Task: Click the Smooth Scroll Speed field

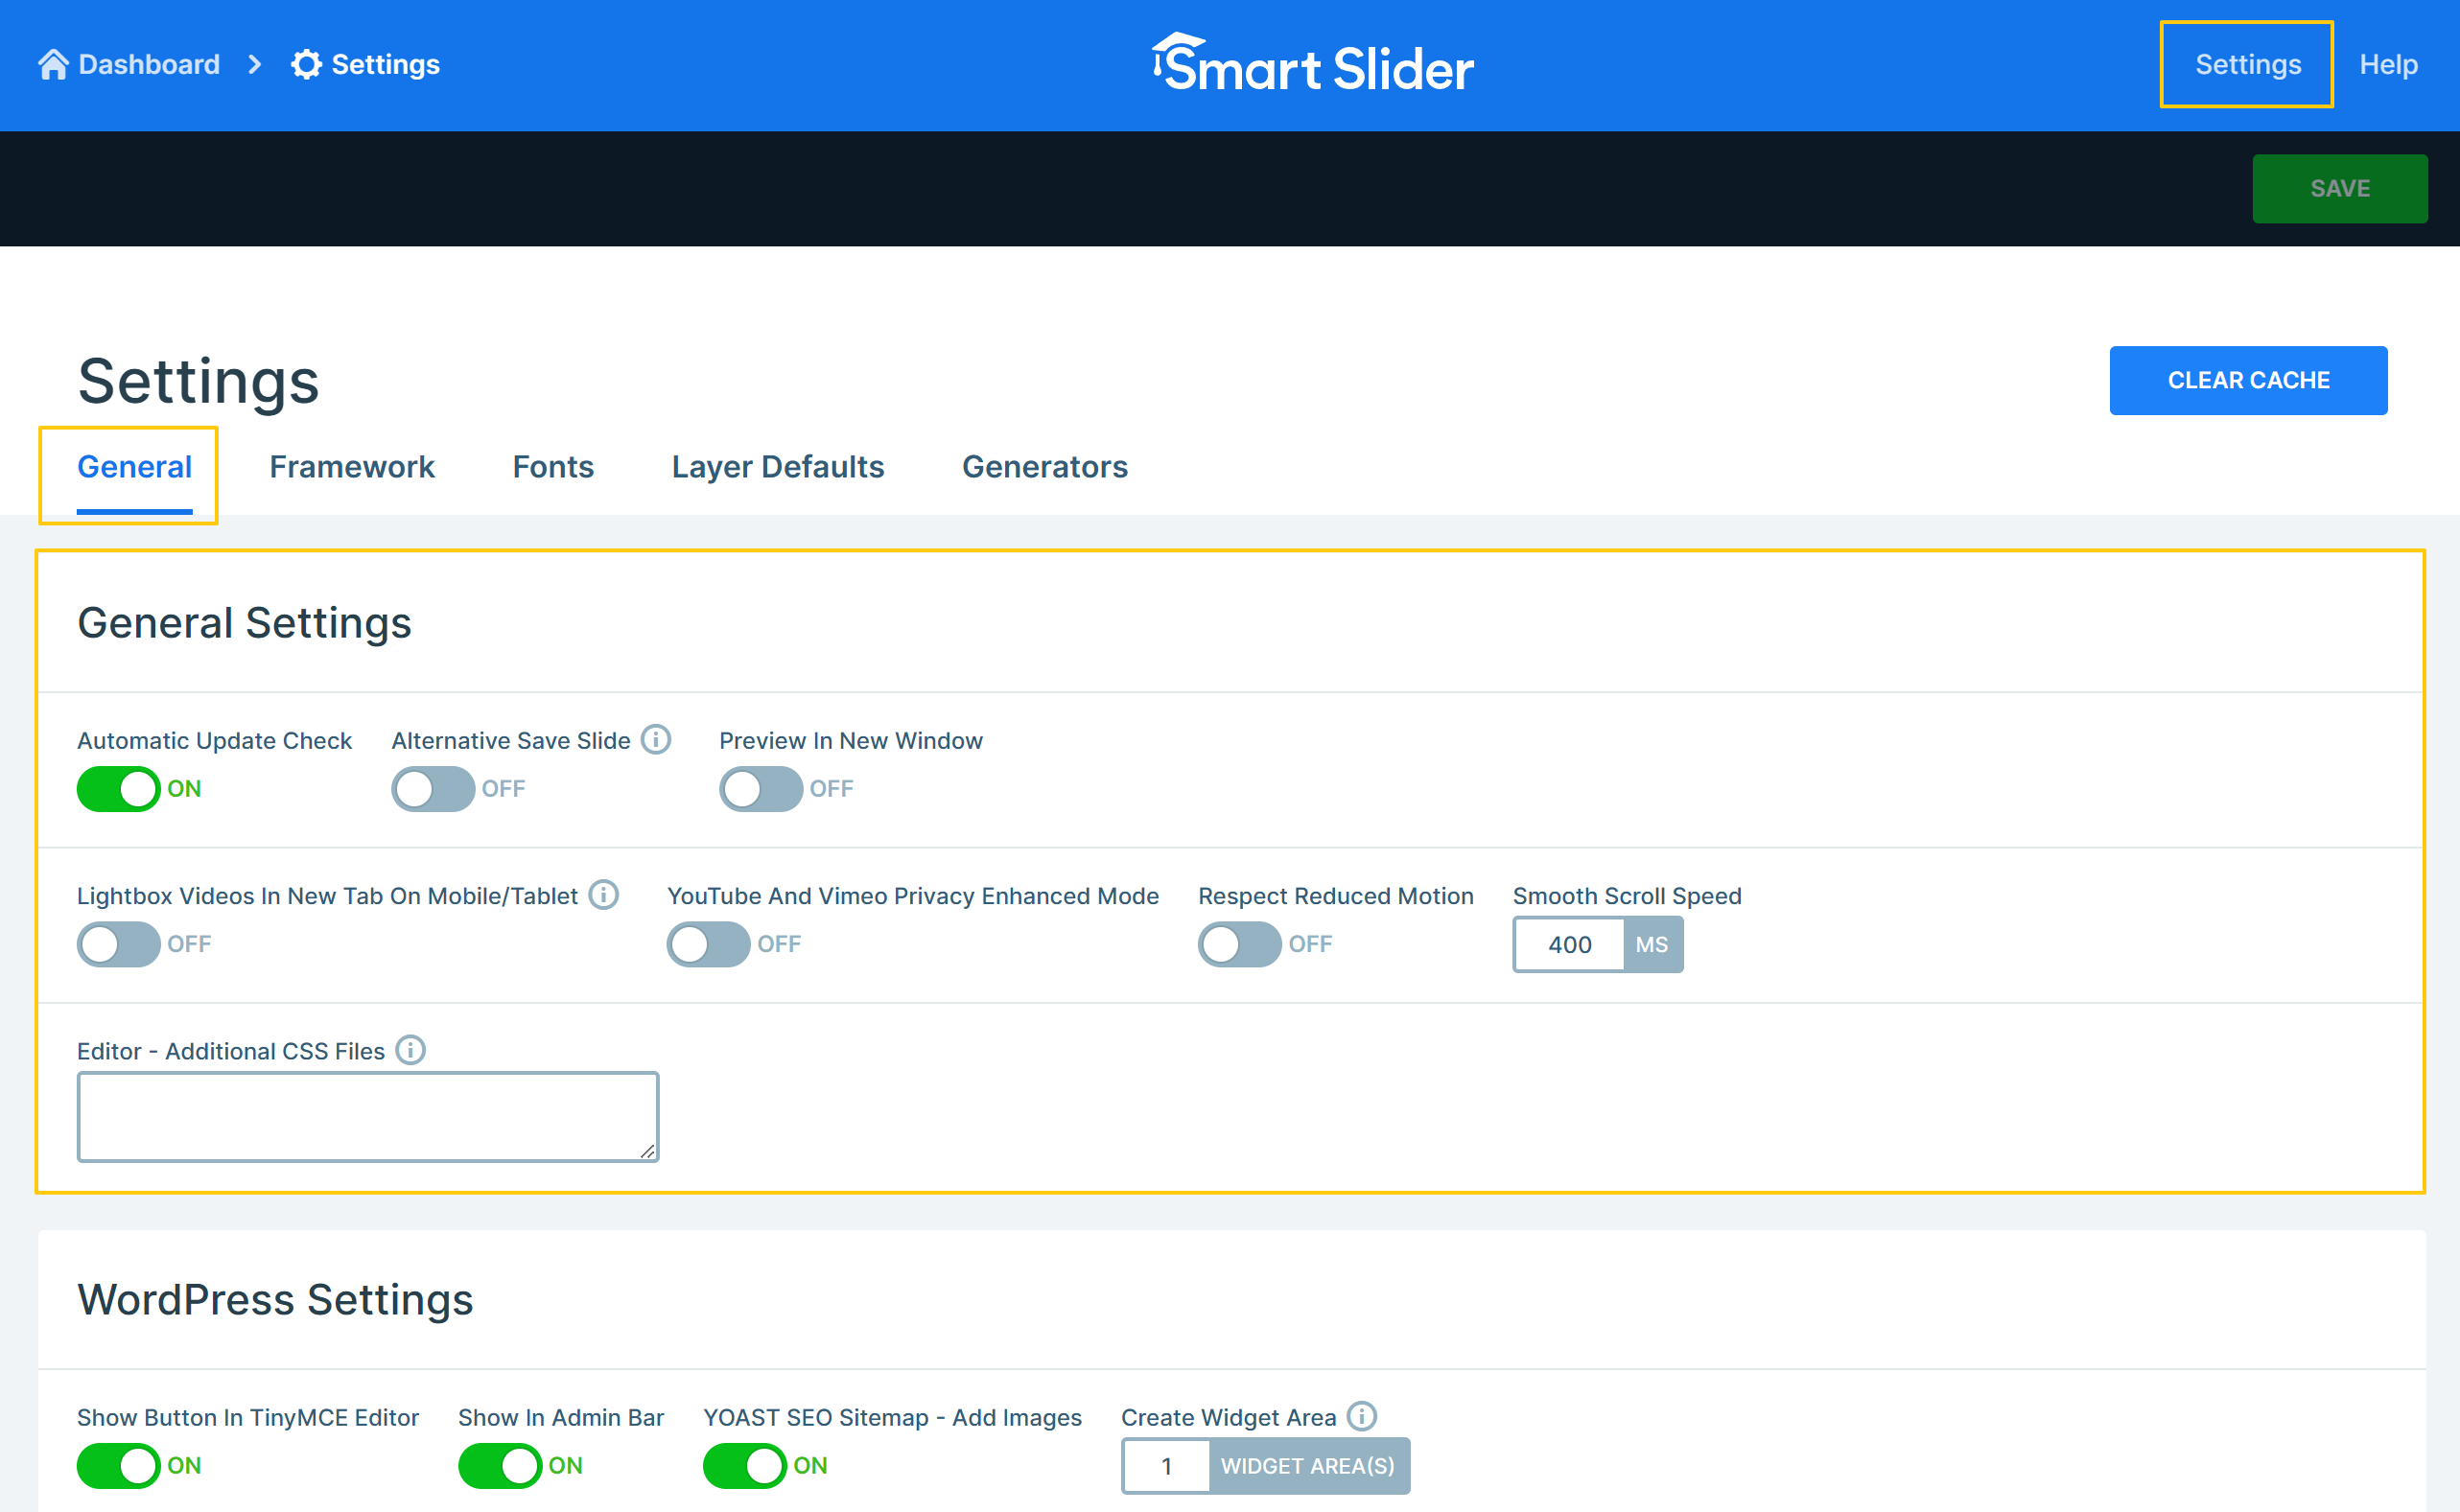Action: point(1568,945)
